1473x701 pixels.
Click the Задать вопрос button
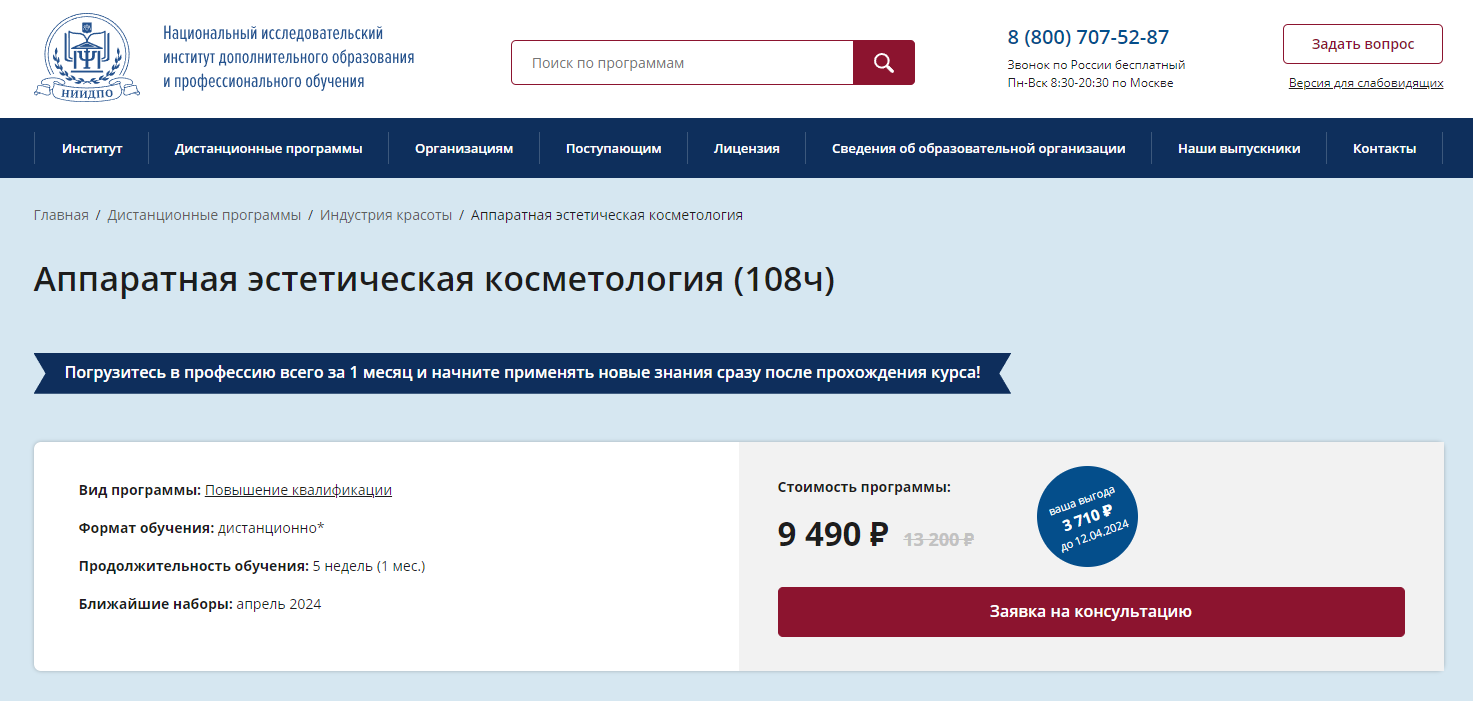1363,44
